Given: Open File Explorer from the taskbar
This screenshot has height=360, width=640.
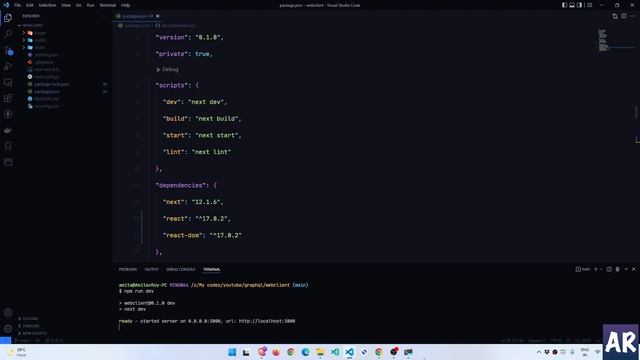Looking at the screenshot, I should pyautogui.click(x=320, y=352).
